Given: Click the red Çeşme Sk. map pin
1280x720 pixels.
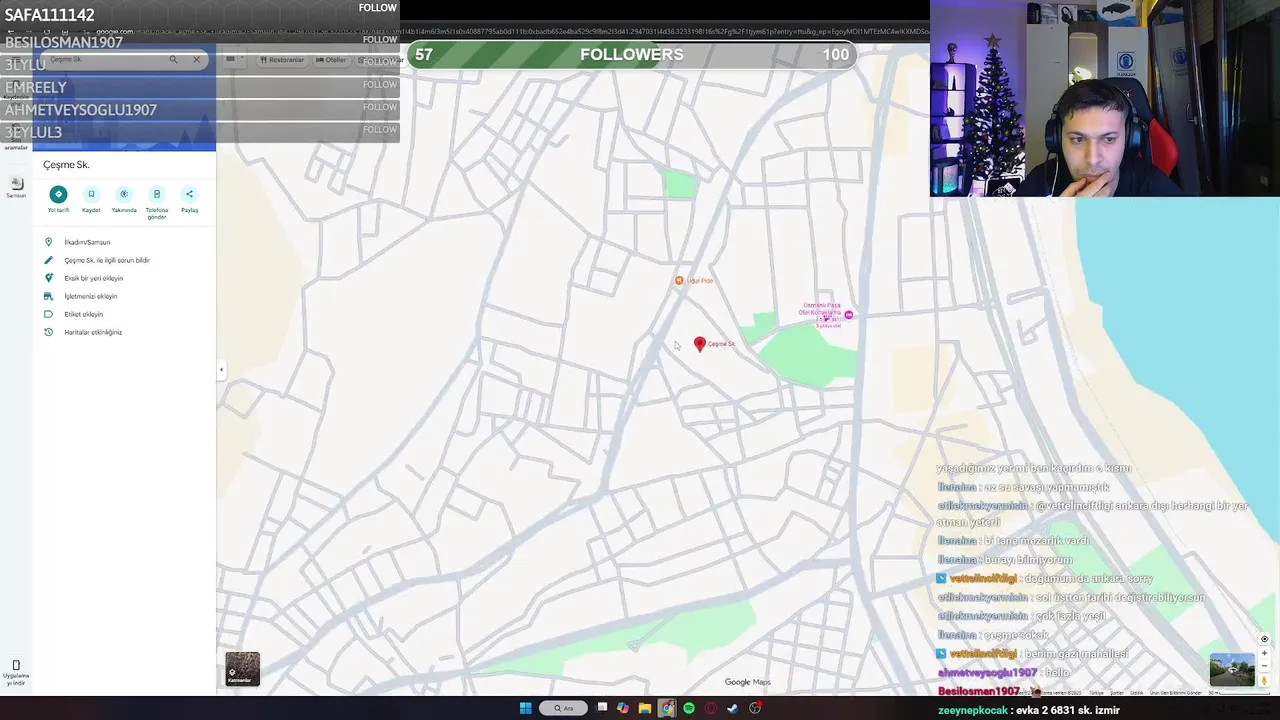Looking at the screenshot, I should click(700, 344).
